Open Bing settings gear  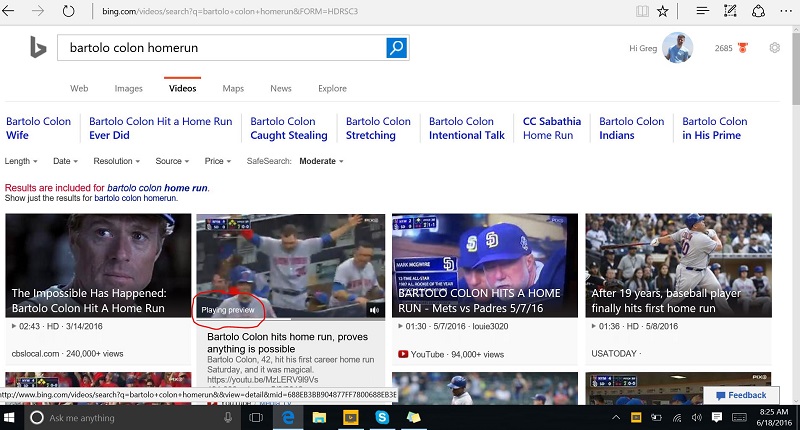[774, 48]
